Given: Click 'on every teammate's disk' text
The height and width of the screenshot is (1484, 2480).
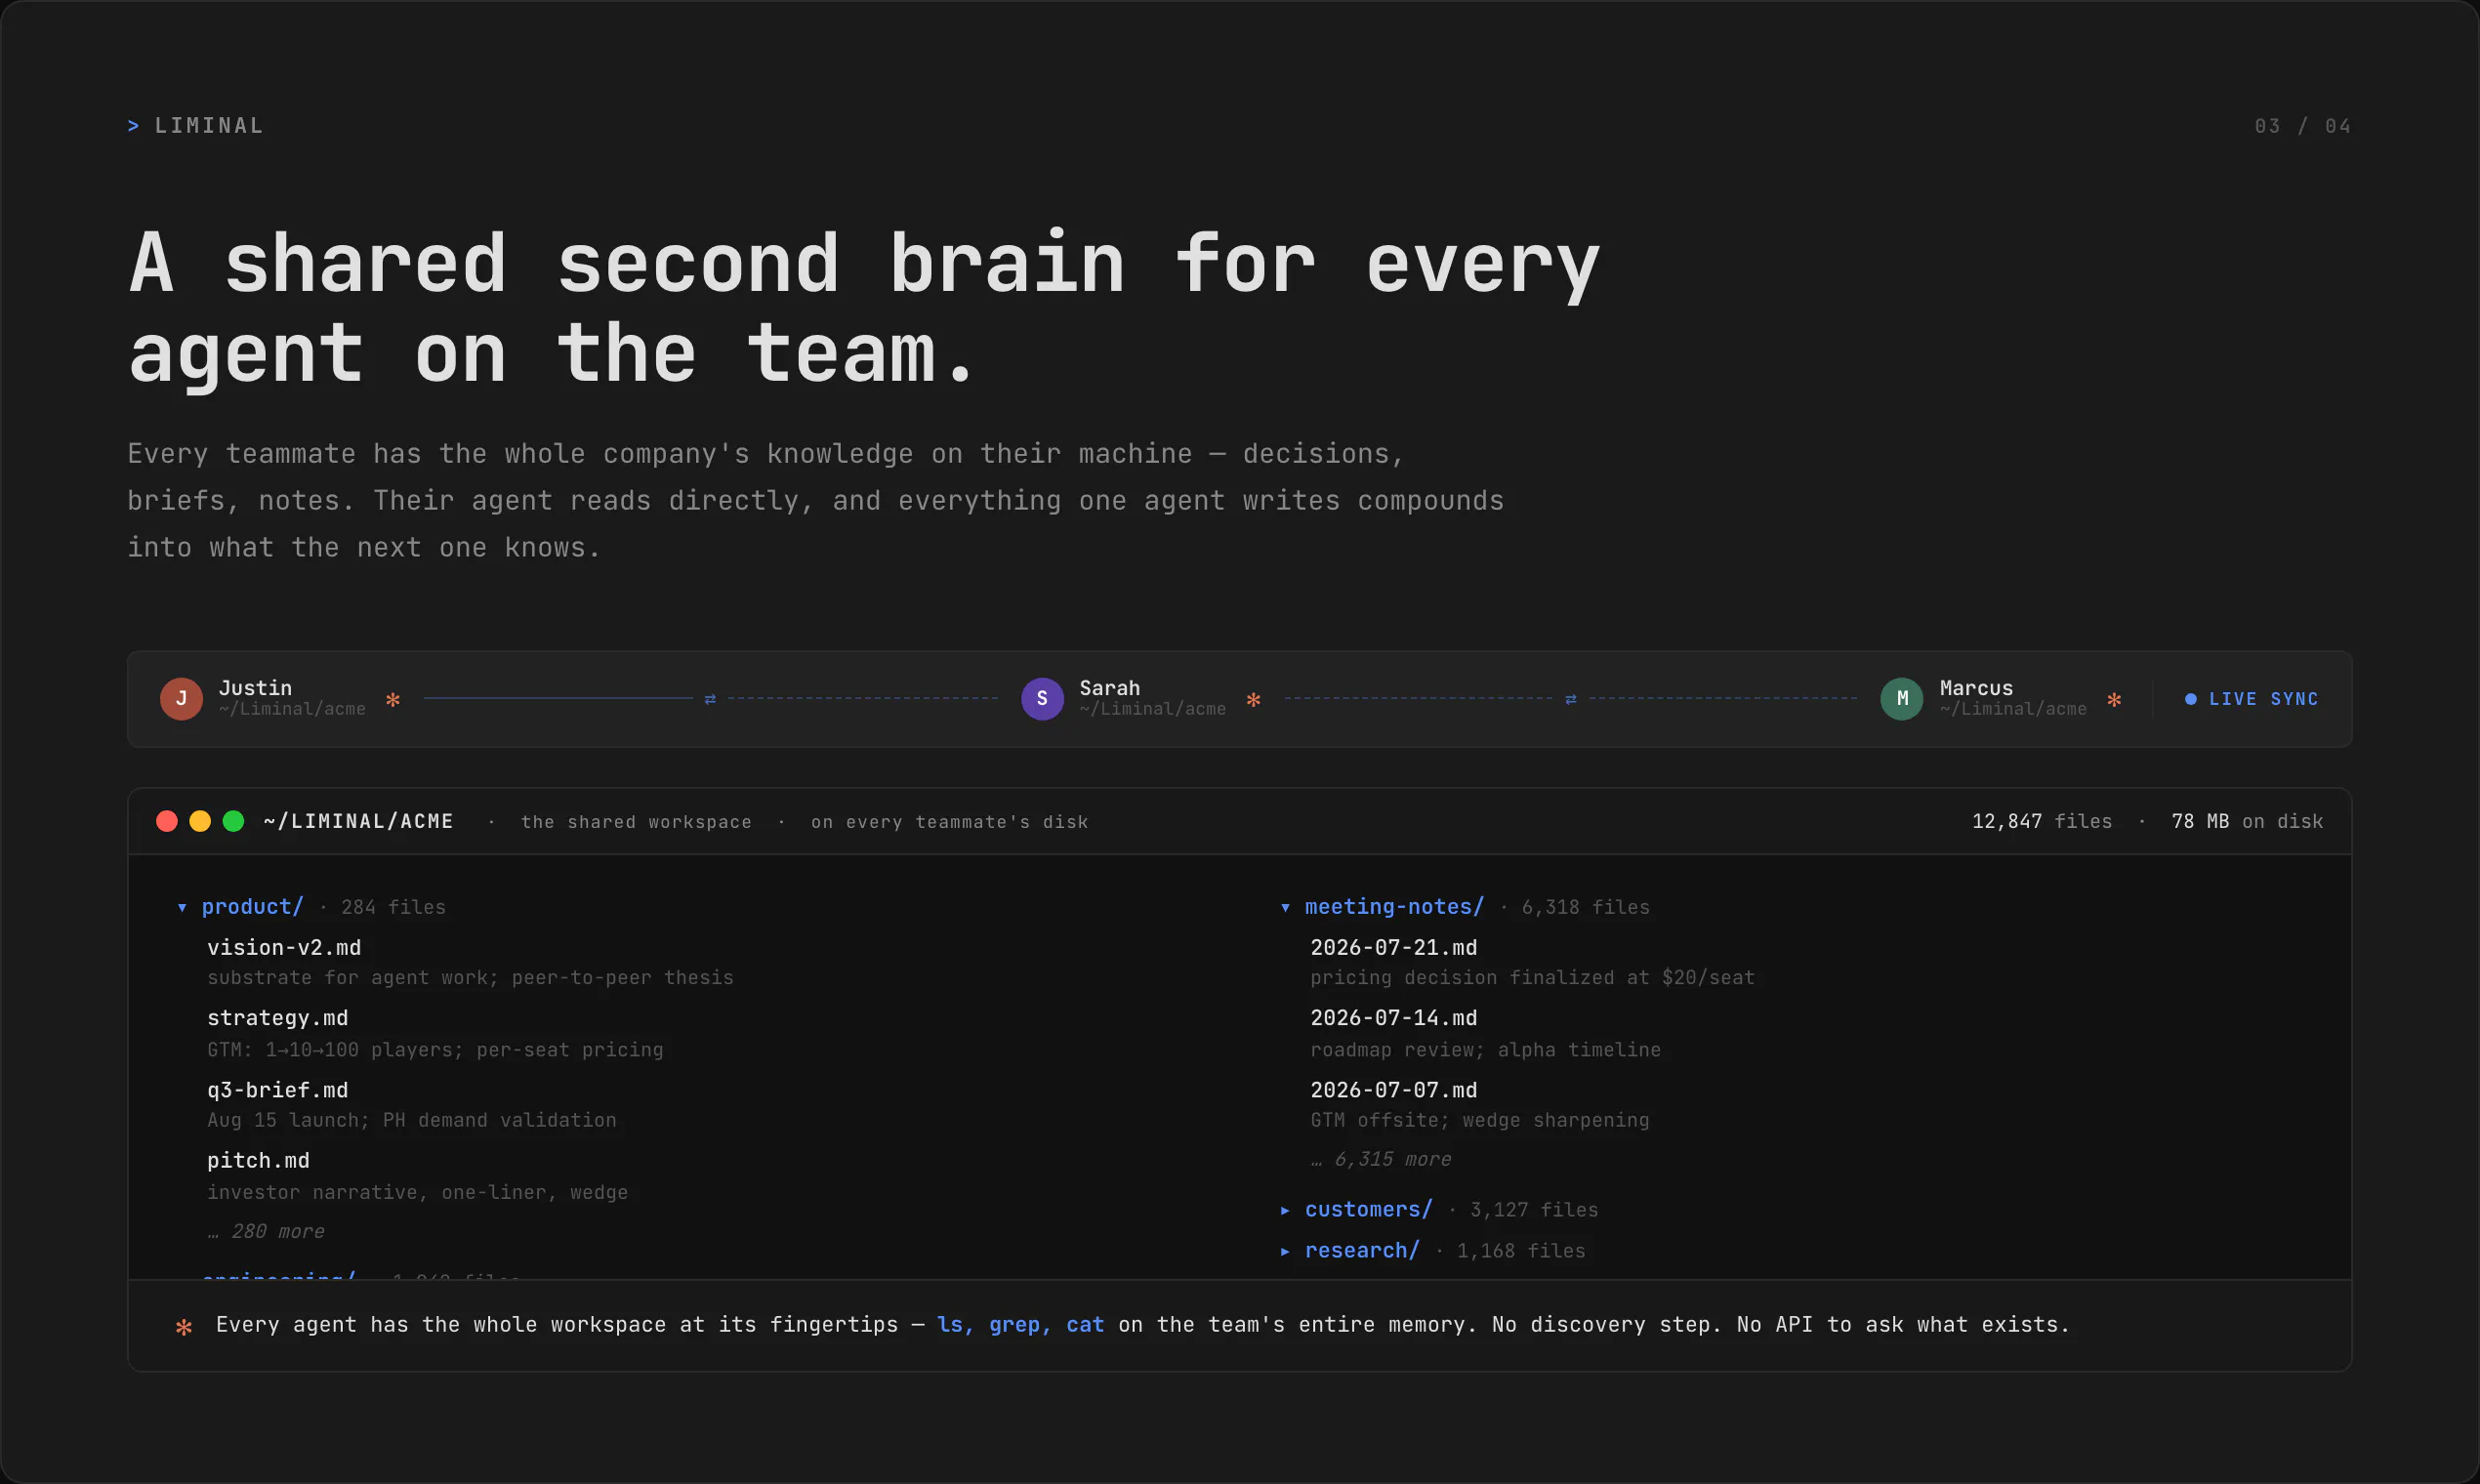Looking at the screenshot, I should coord(950,822).
